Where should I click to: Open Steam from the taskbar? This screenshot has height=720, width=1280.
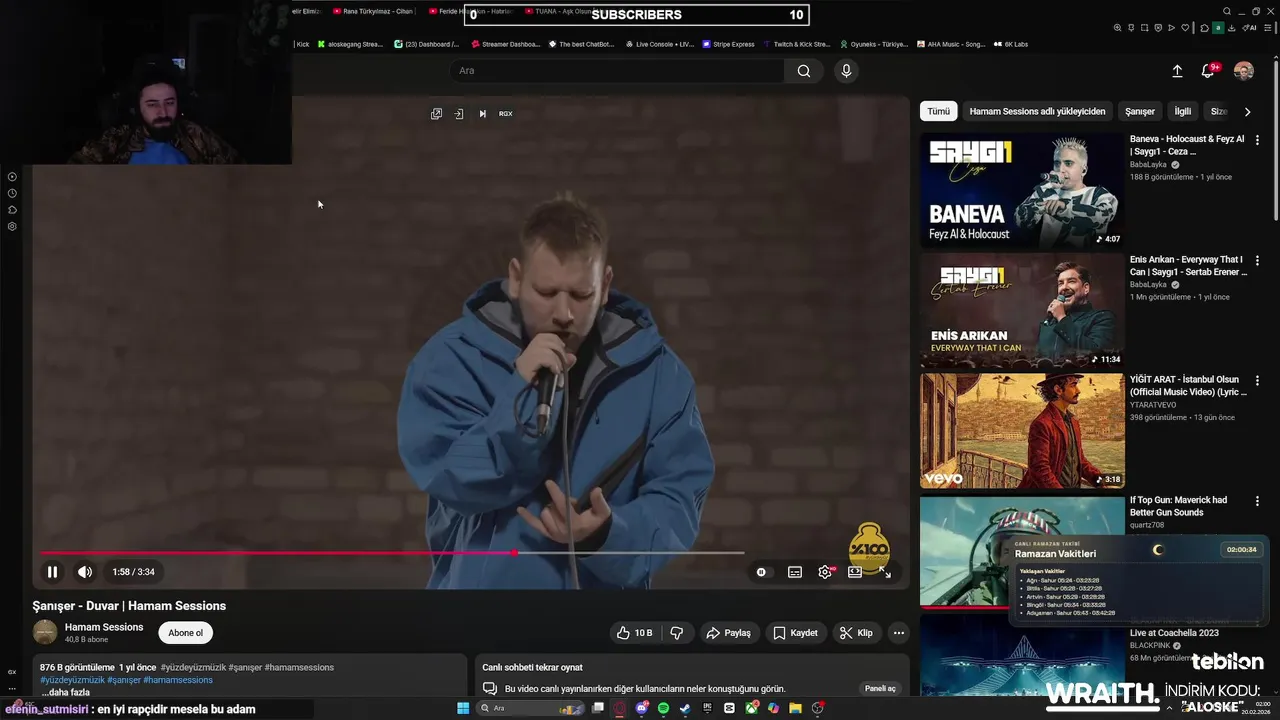685,708
